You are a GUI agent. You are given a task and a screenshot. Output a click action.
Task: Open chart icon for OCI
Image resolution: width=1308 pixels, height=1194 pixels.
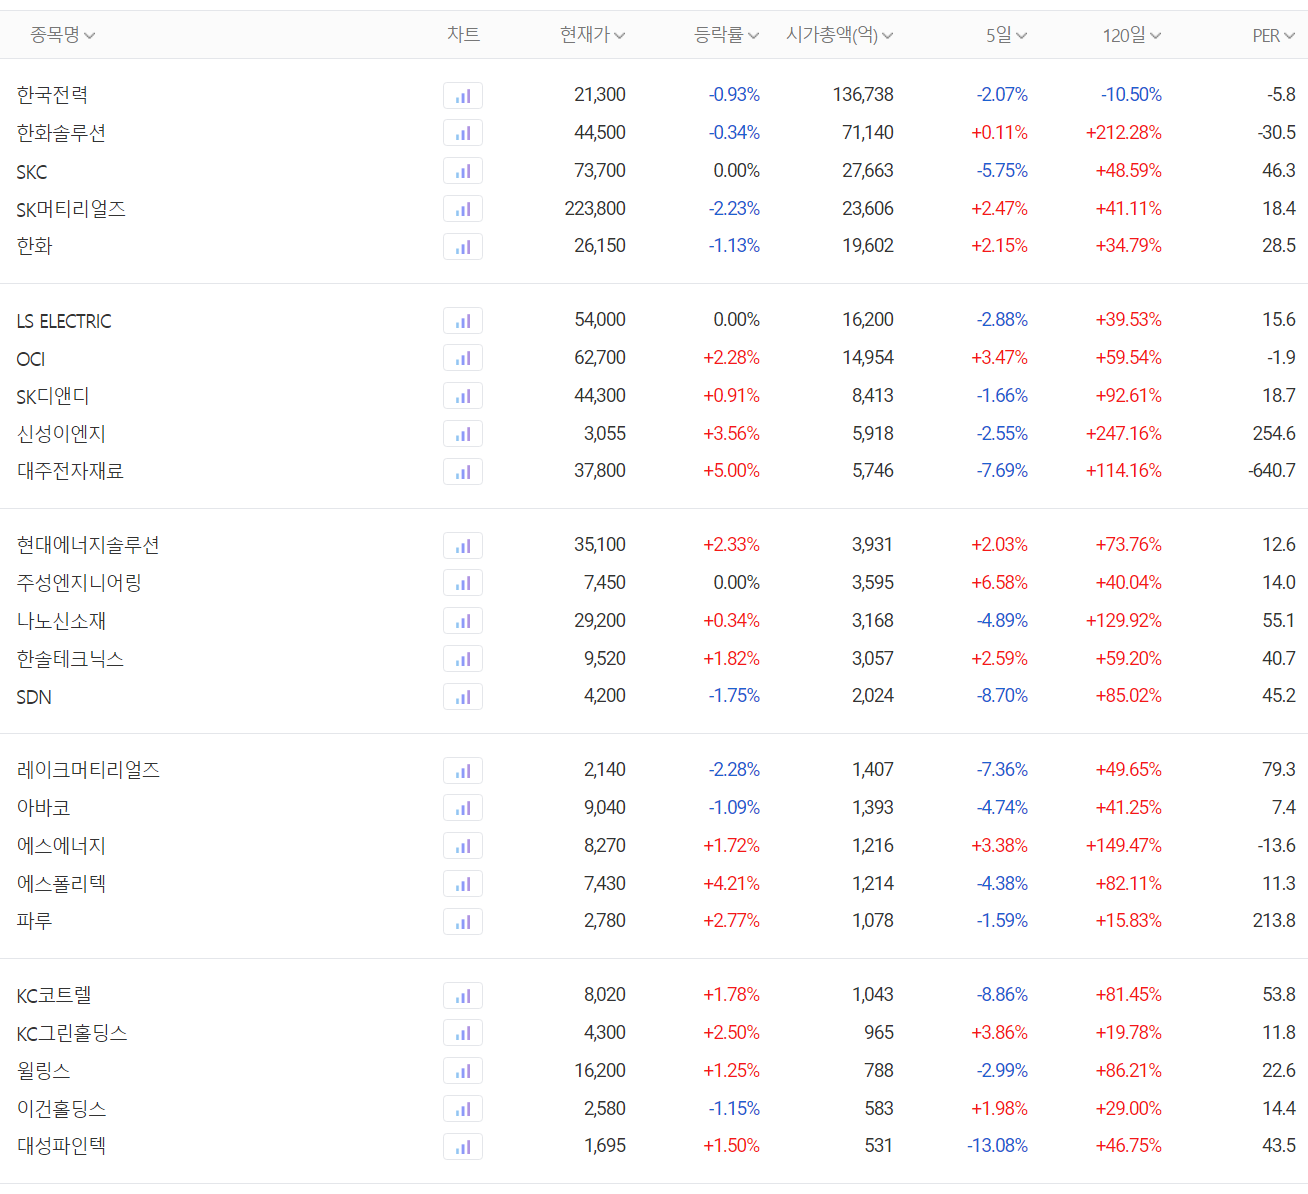click(x=463, y=358)
